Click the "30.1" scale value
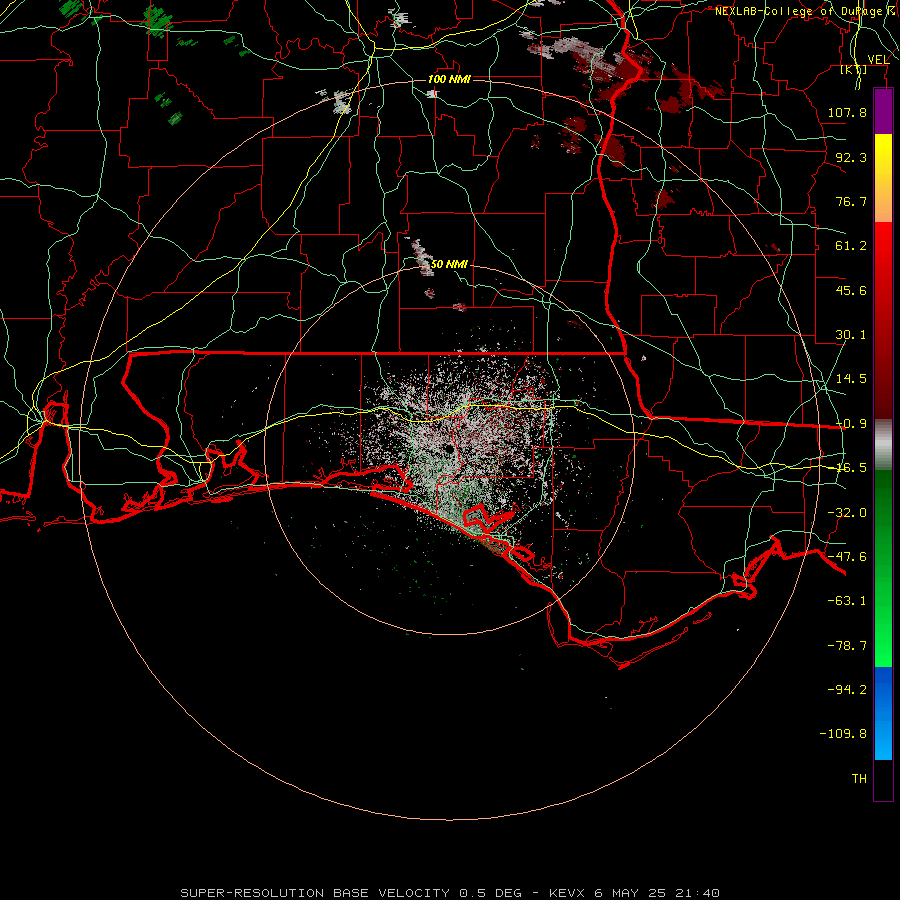The width and height of the screenshot is (900, 900). pos(851,335)
